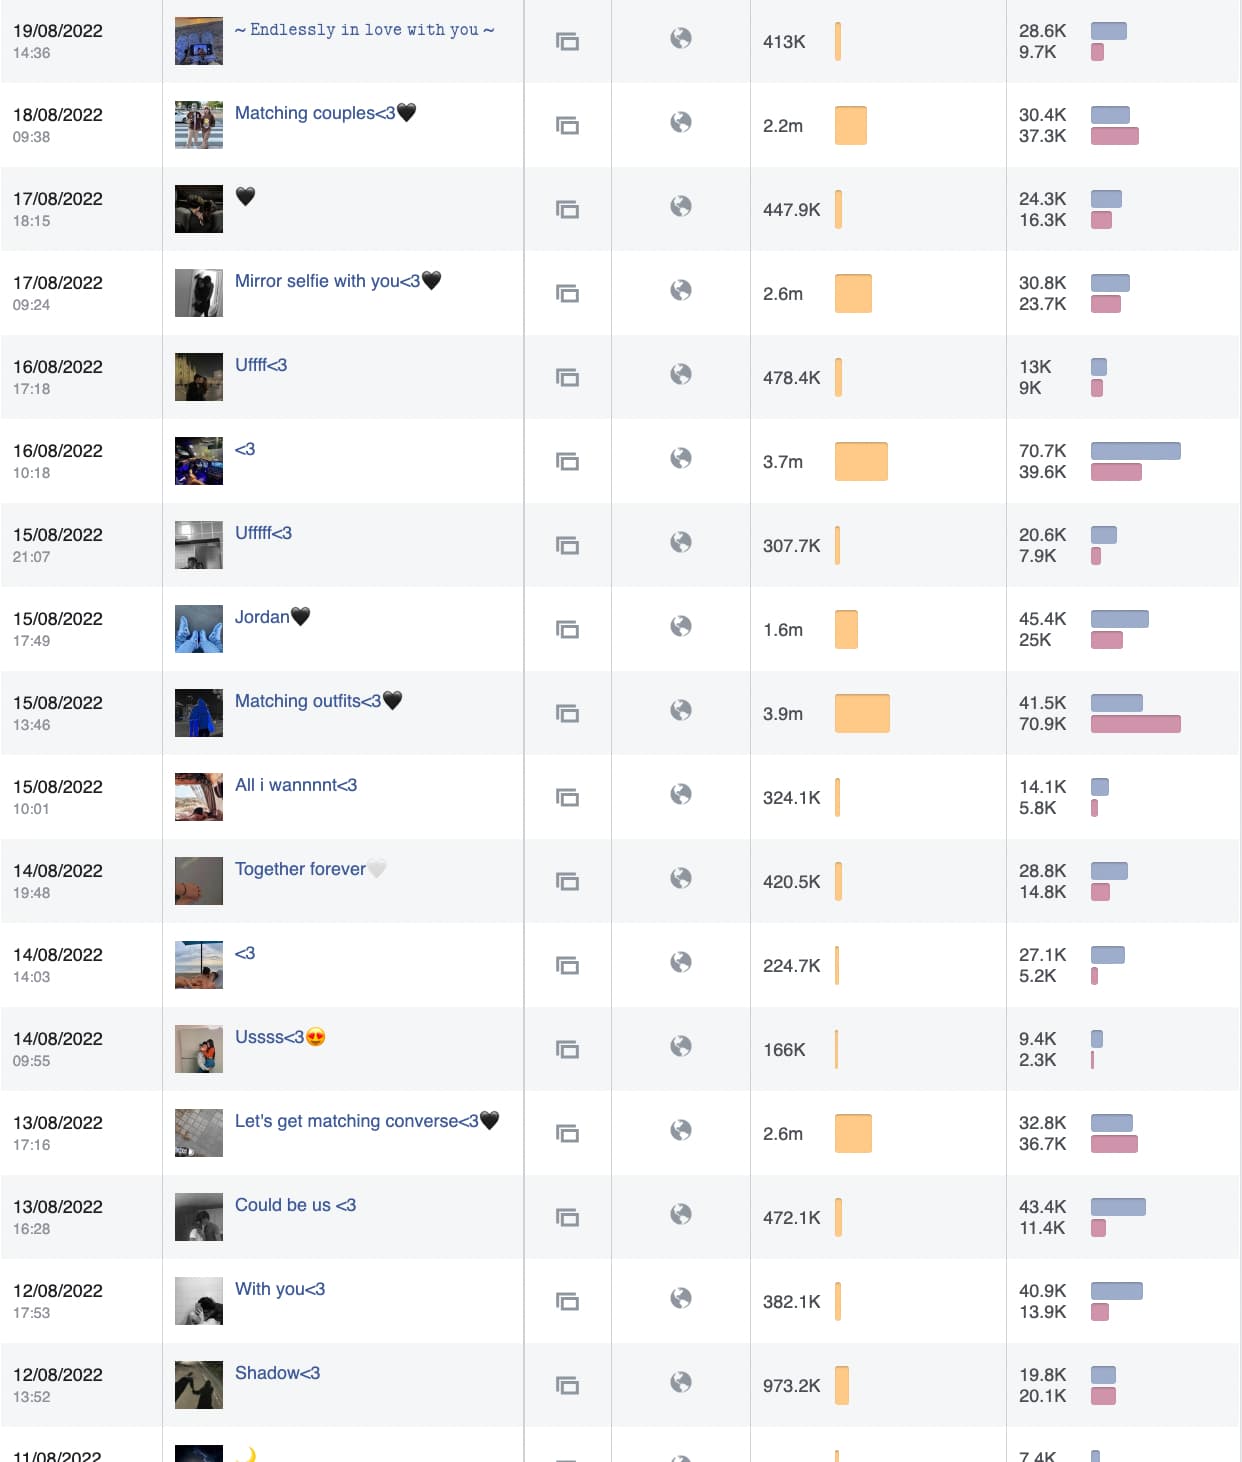
Task: Open the 'Mirror selfie with you<3' post
Action: 327,281
